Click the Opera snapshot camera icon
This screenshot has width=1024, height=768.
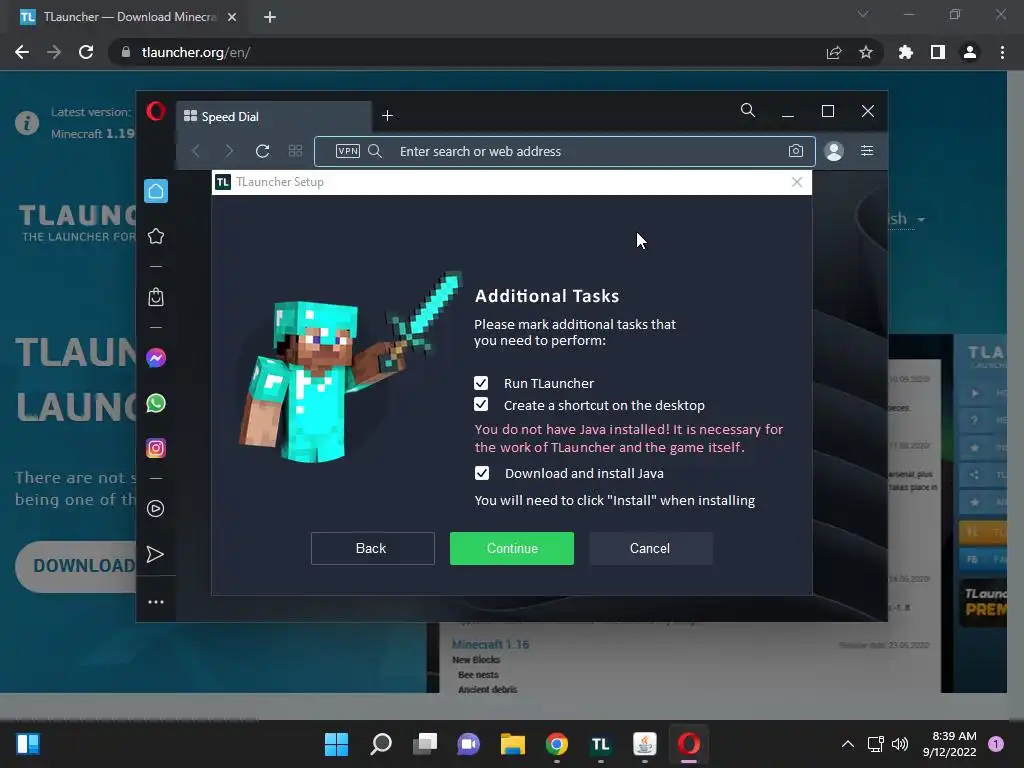[795, 151]
